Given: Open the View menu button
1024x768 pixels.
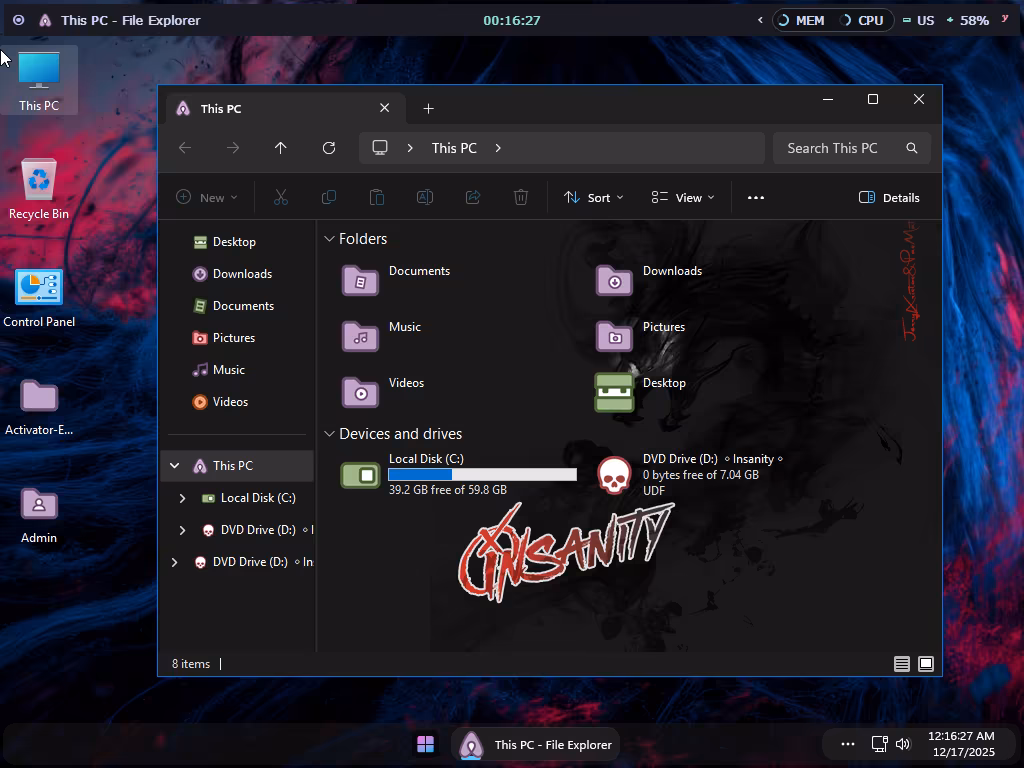Looking at the screenshot, I should [x=683, y=198].
